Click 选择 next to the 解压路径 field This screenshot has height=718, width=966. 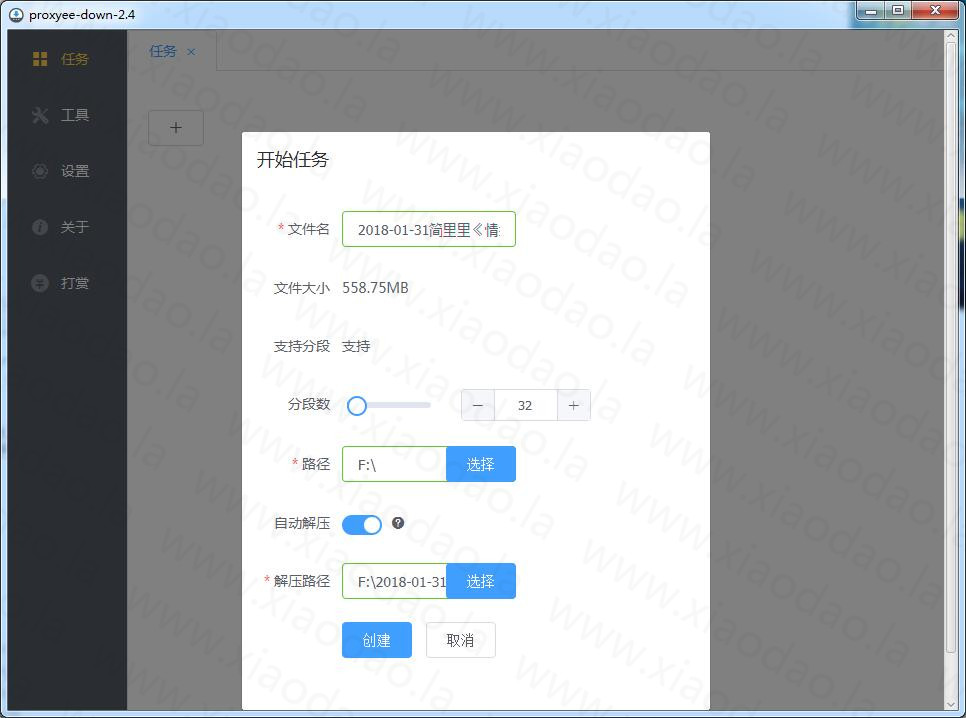(481, 581)
